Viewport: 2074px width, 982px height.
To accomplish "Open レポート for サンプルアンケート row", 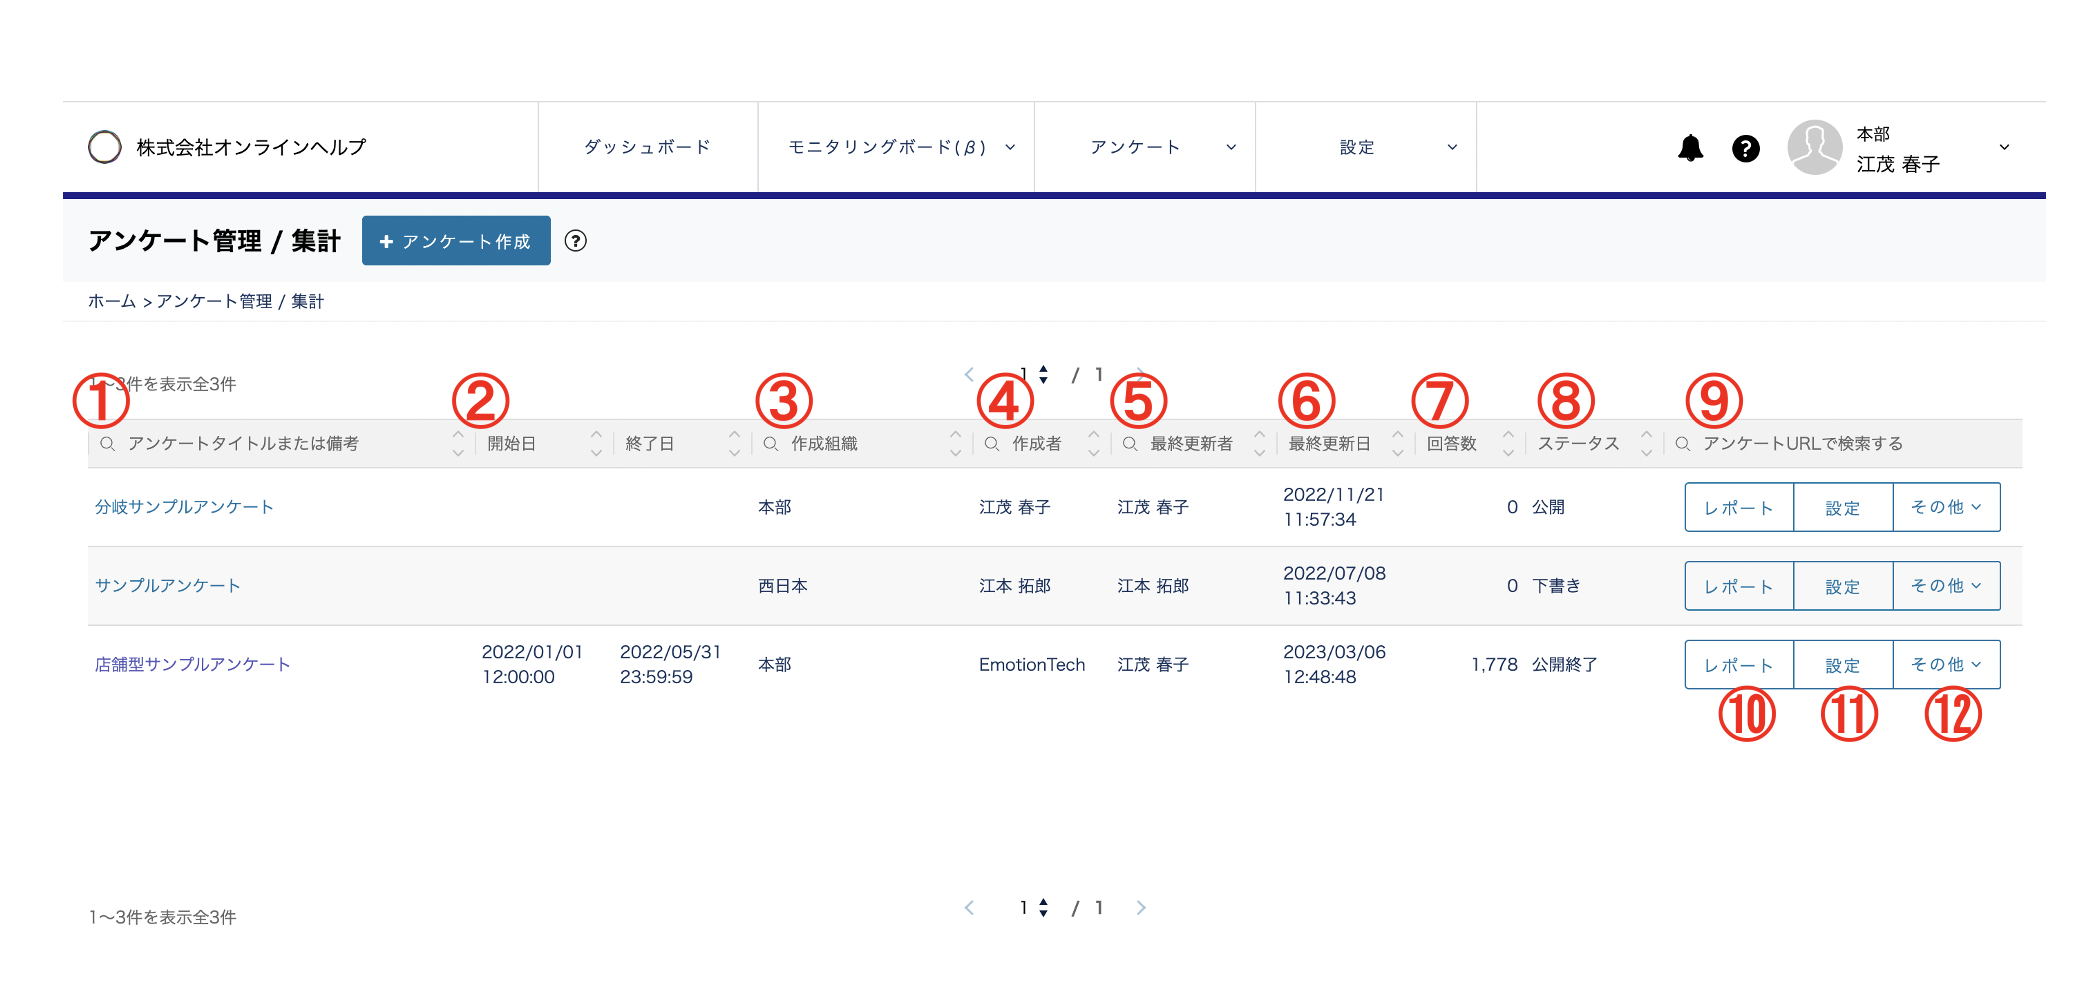I will click(x=1739, y=586).
